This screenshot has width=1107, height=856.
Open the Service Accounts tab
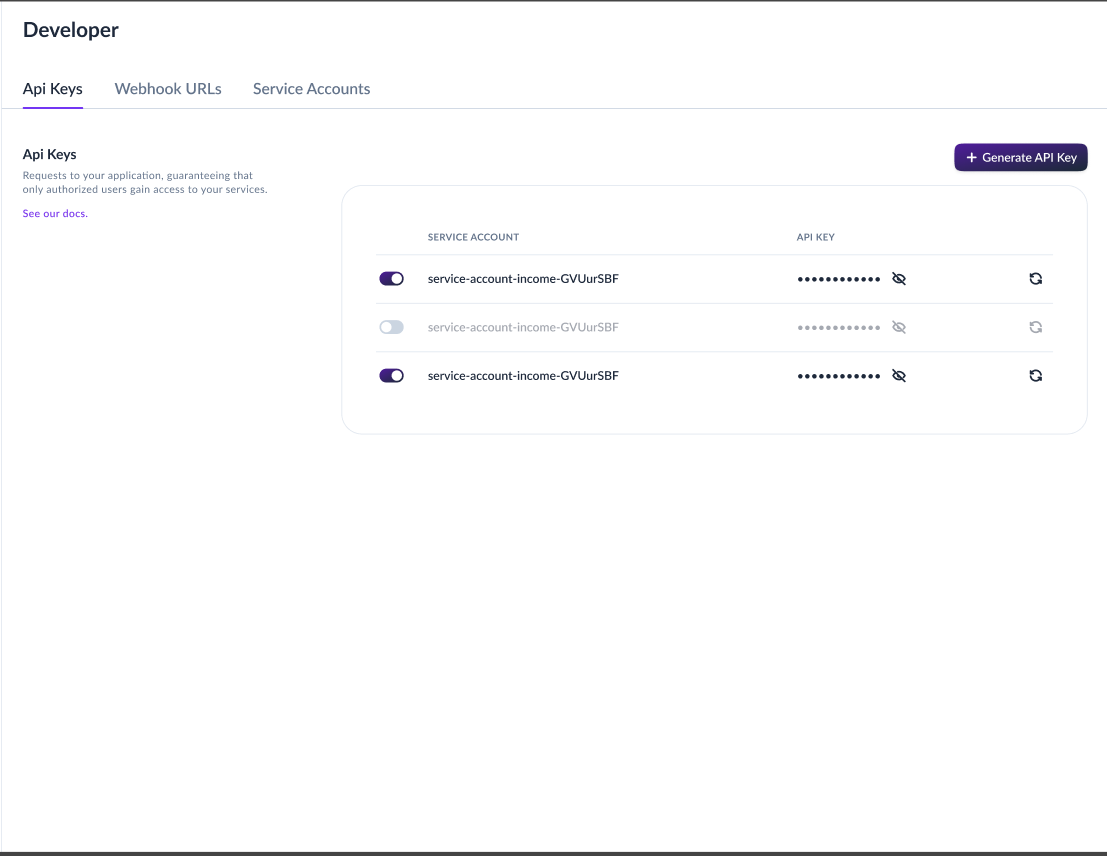point(311,88)
